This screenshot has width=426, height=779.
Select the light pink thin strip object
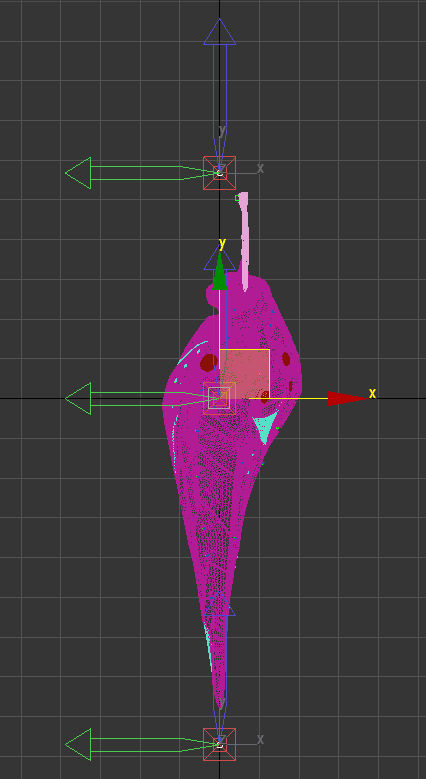244,241
